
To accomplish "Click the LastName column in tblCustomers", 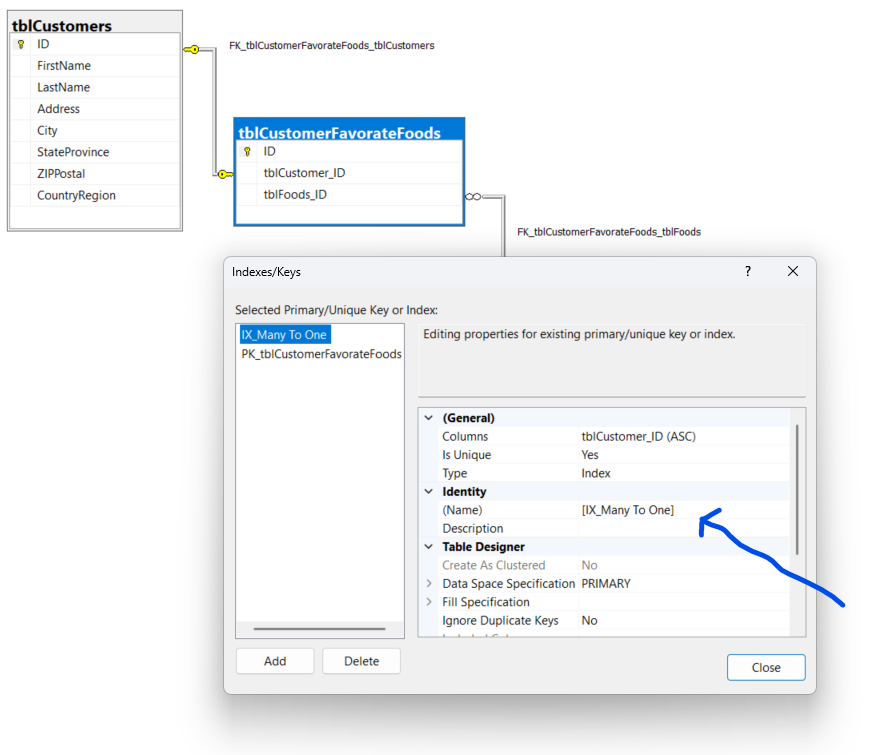I will (x=95, y=88).
